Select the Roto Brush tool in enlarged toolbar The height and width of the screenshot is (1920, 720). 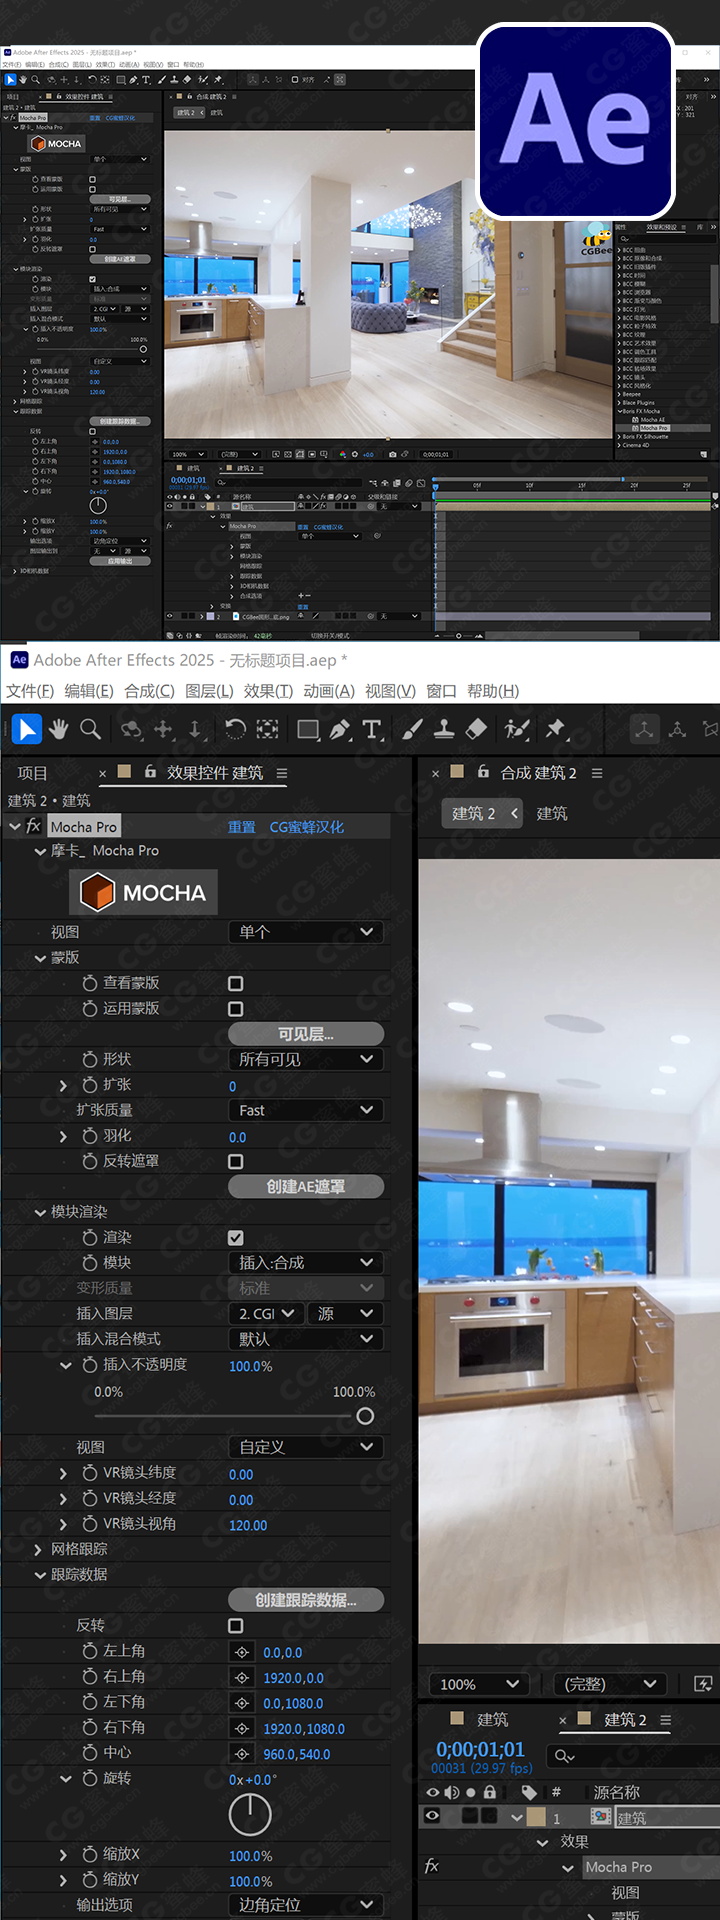pos(517,730)
